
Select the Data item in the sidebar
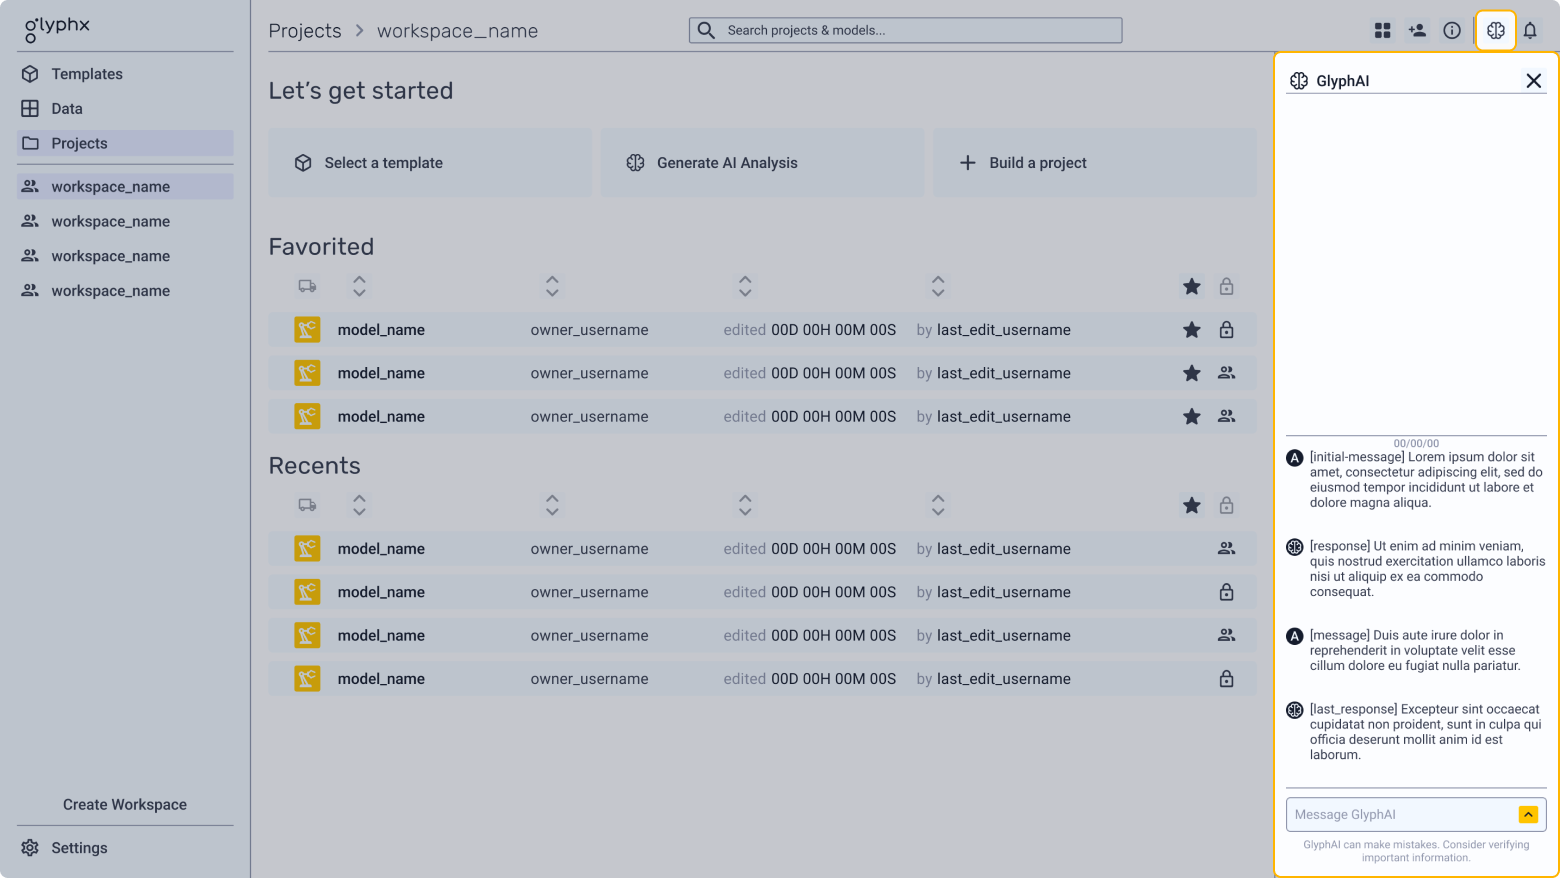click(67, 108)
